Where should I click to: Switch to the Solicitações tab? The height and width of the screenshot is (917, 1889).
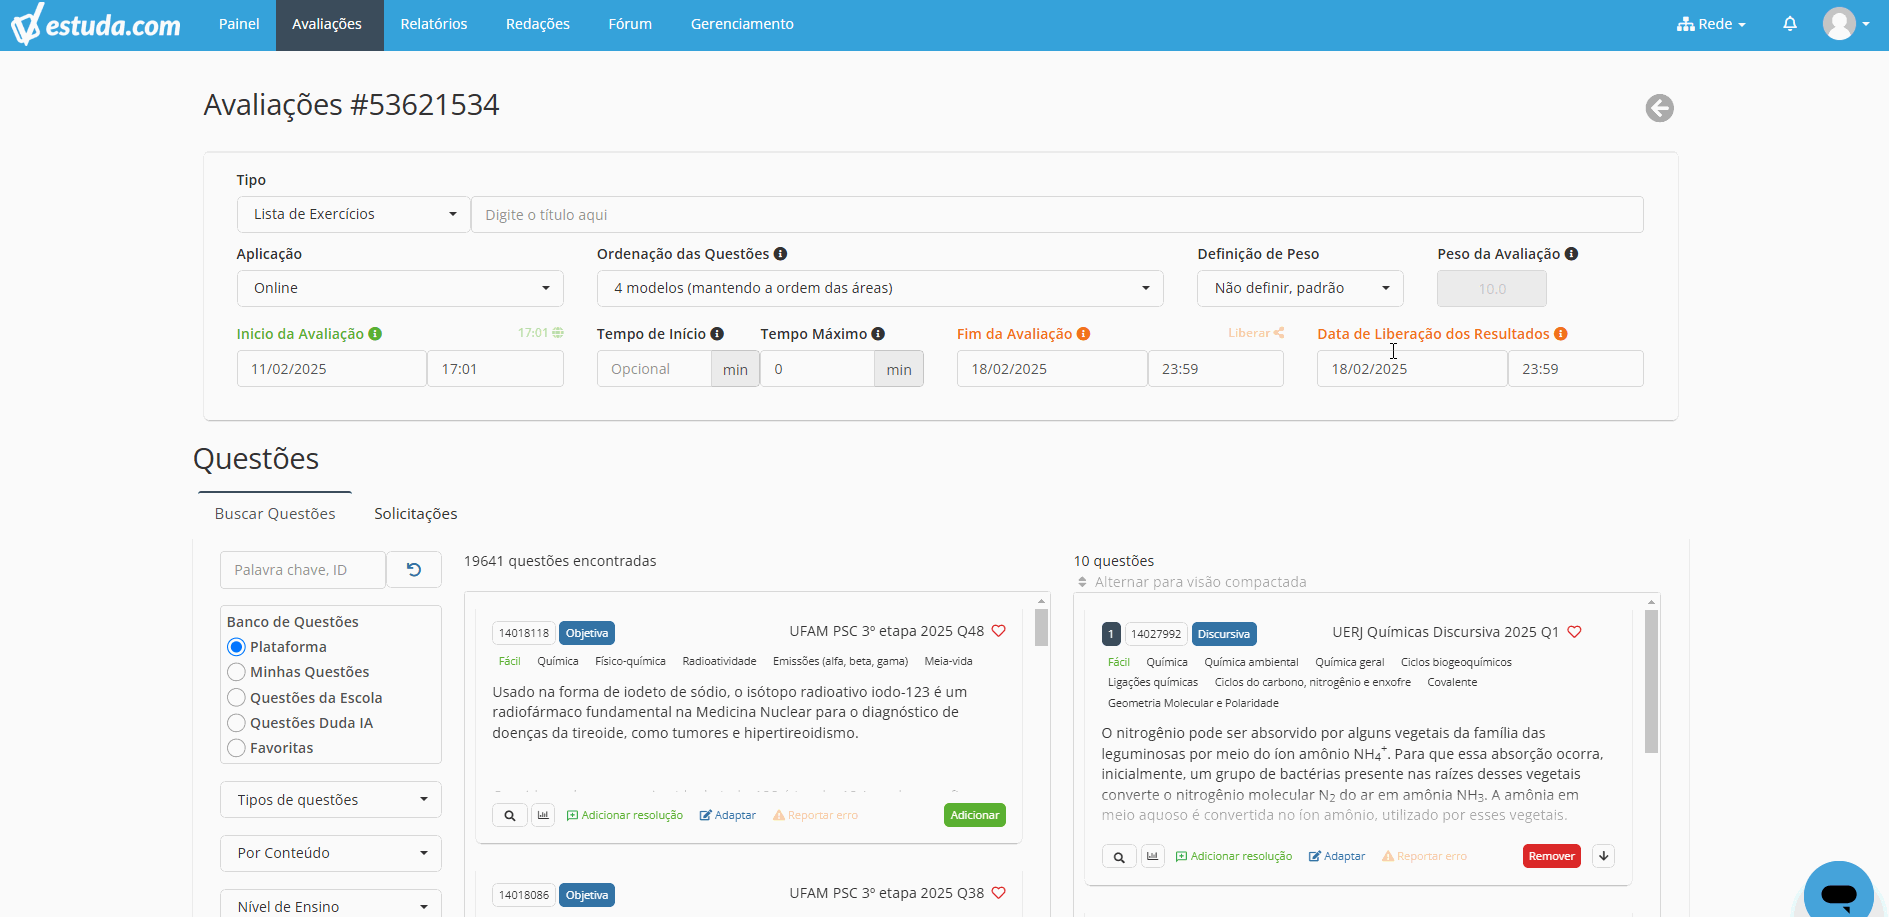415,514
